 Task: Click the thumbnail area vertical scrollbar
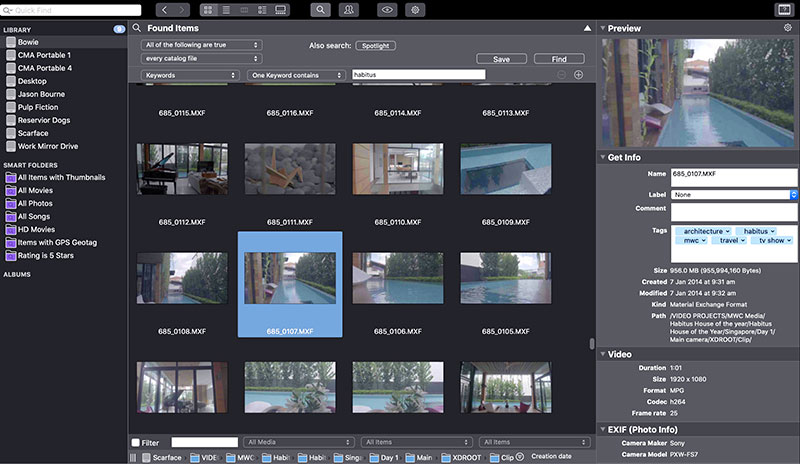592,344
